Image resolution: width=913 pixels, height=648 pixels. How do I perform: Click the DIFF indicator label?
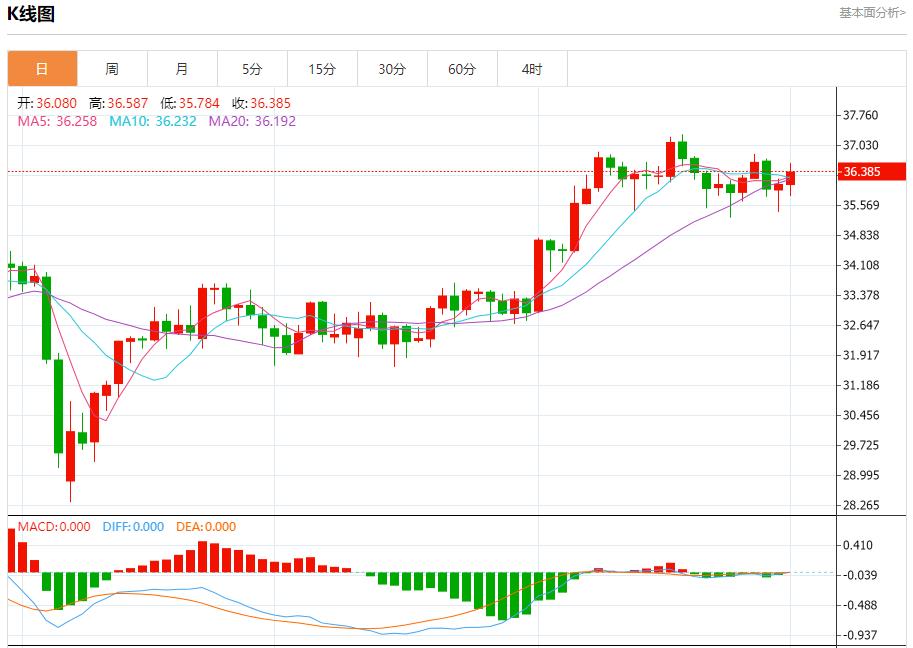point(133,527)
